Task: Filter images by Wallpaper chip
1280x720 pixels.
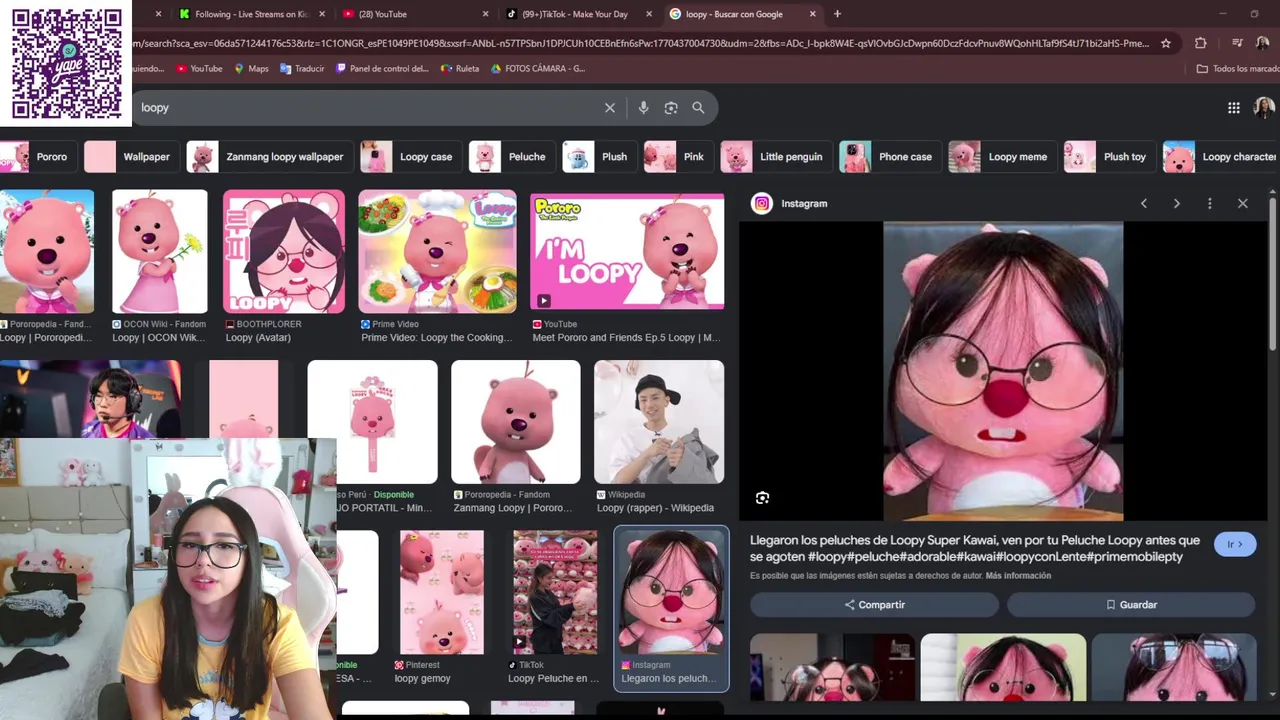Action: pyautogui.click(x=132, y=157)
